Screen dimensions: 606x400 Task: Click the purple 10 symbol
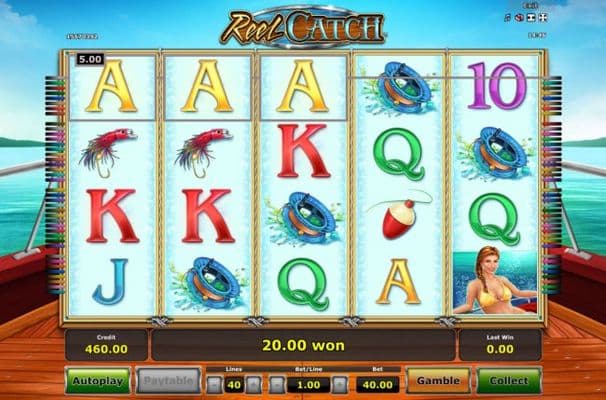tap(496, 85)
